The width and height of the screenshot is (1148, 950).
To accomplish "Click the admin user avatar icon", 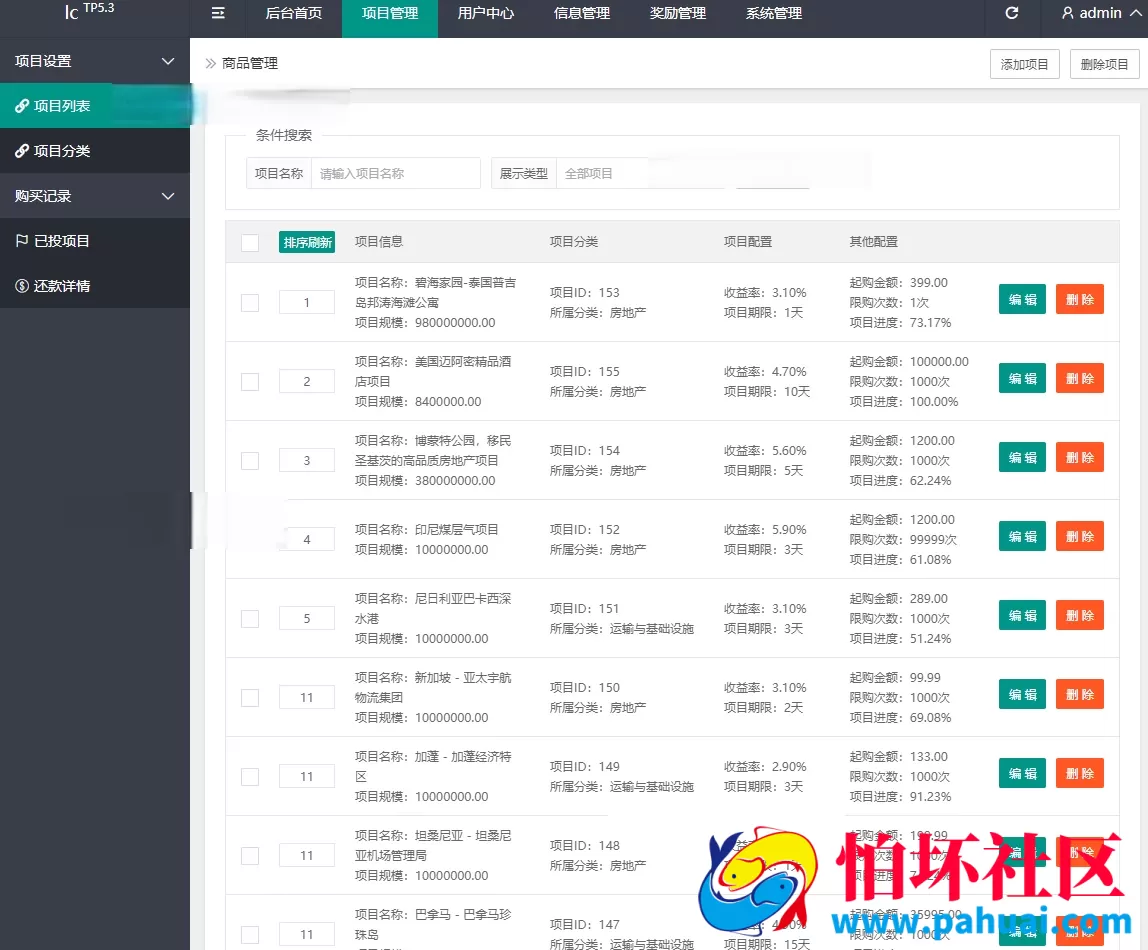I will pyautogui.click(x=1067, y=13).
